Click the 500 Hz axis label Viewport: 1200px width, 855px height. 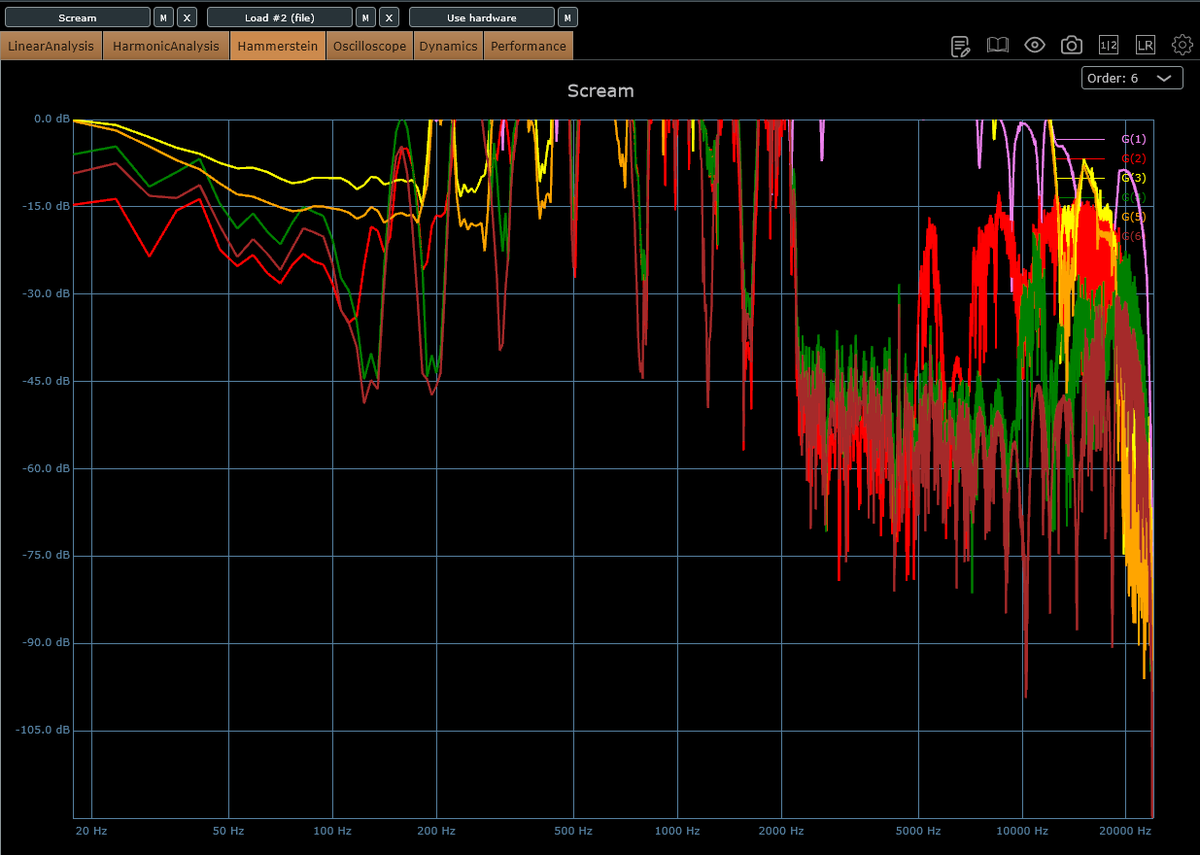pos(575,831)
